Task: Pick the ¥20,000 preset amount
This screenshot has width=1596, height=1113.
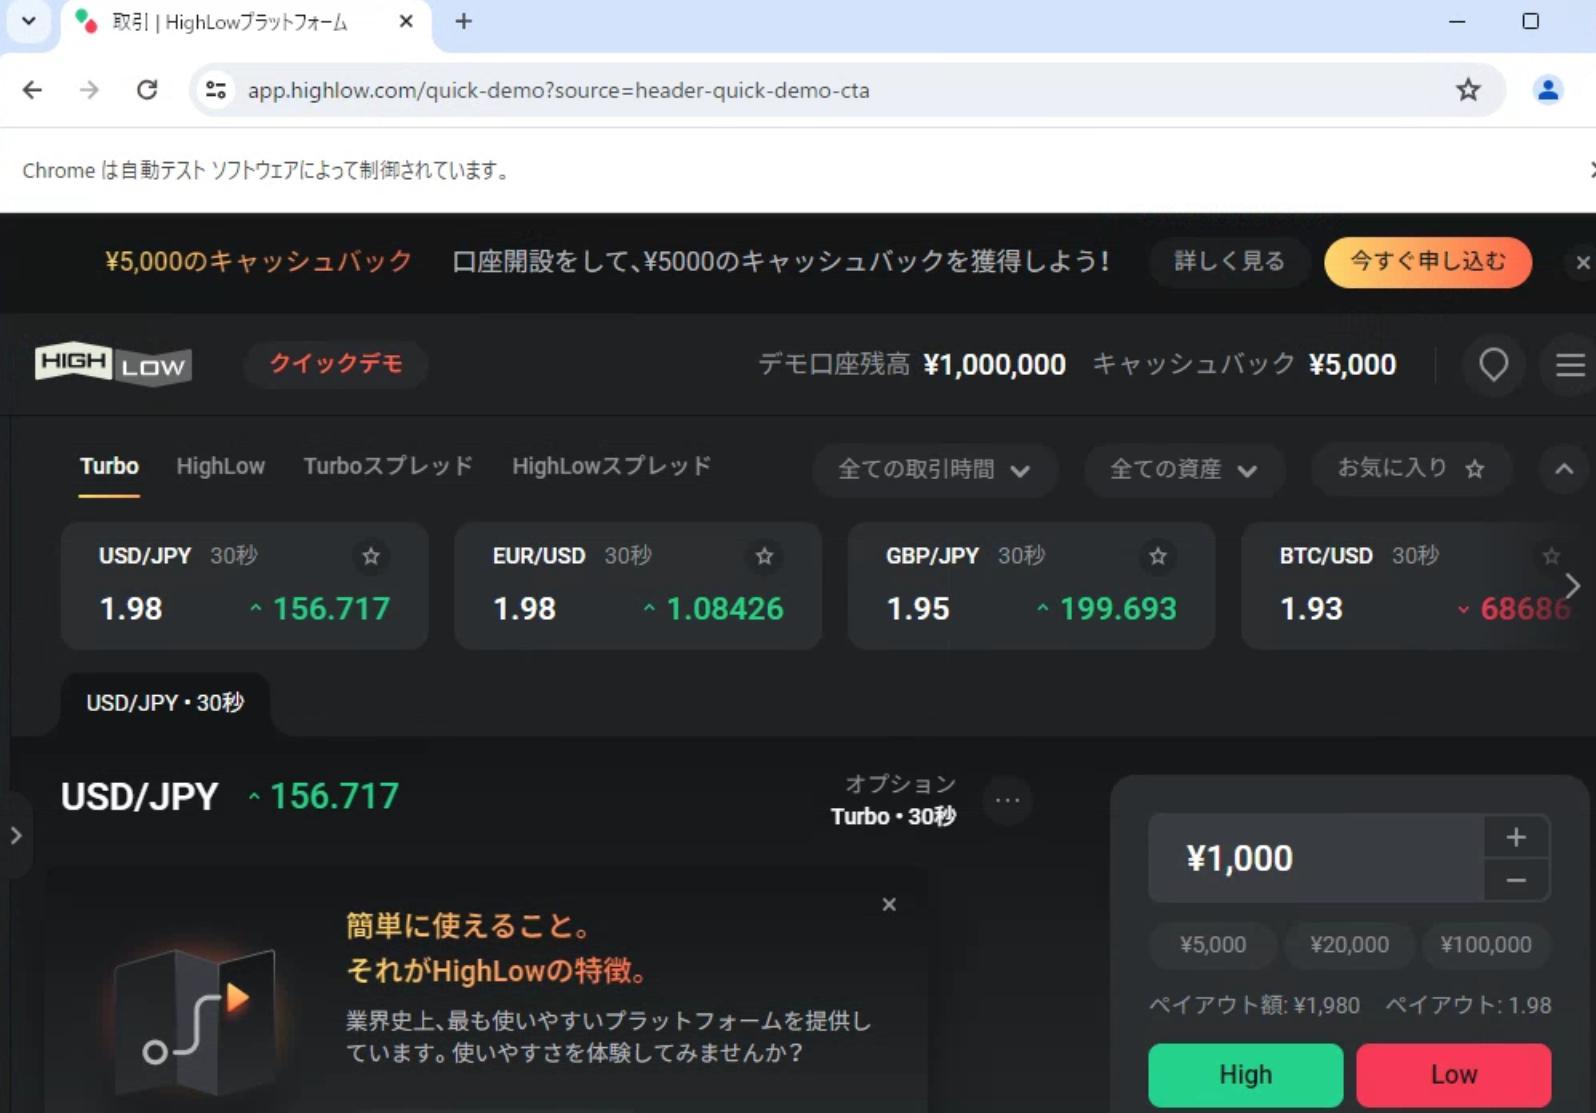Action: pos(1349,945)
